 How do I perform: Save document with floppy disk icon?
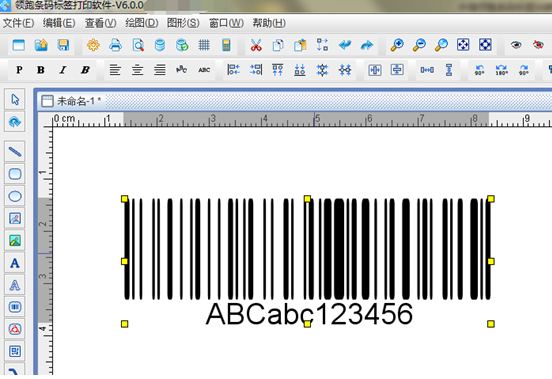(63, 45)
